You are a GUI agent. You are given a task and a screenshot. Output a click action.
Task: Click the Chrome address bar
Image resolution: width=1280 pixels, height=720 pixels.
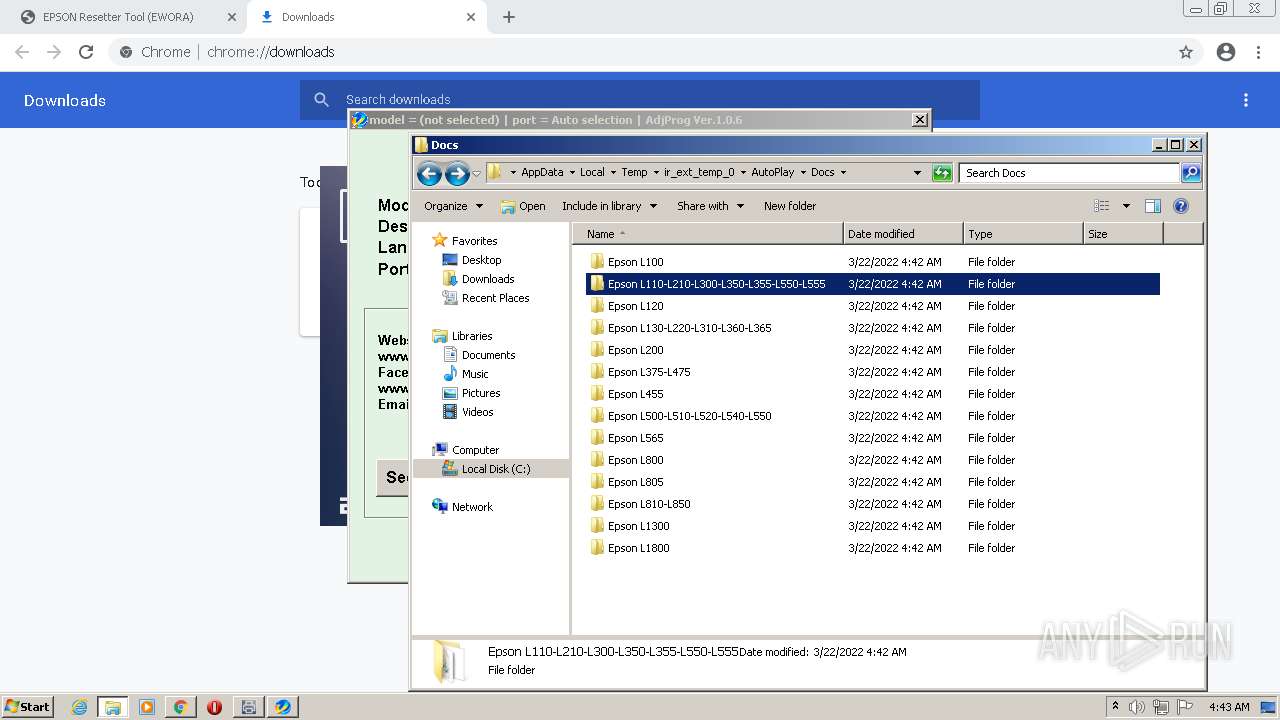tap(640, 52)
